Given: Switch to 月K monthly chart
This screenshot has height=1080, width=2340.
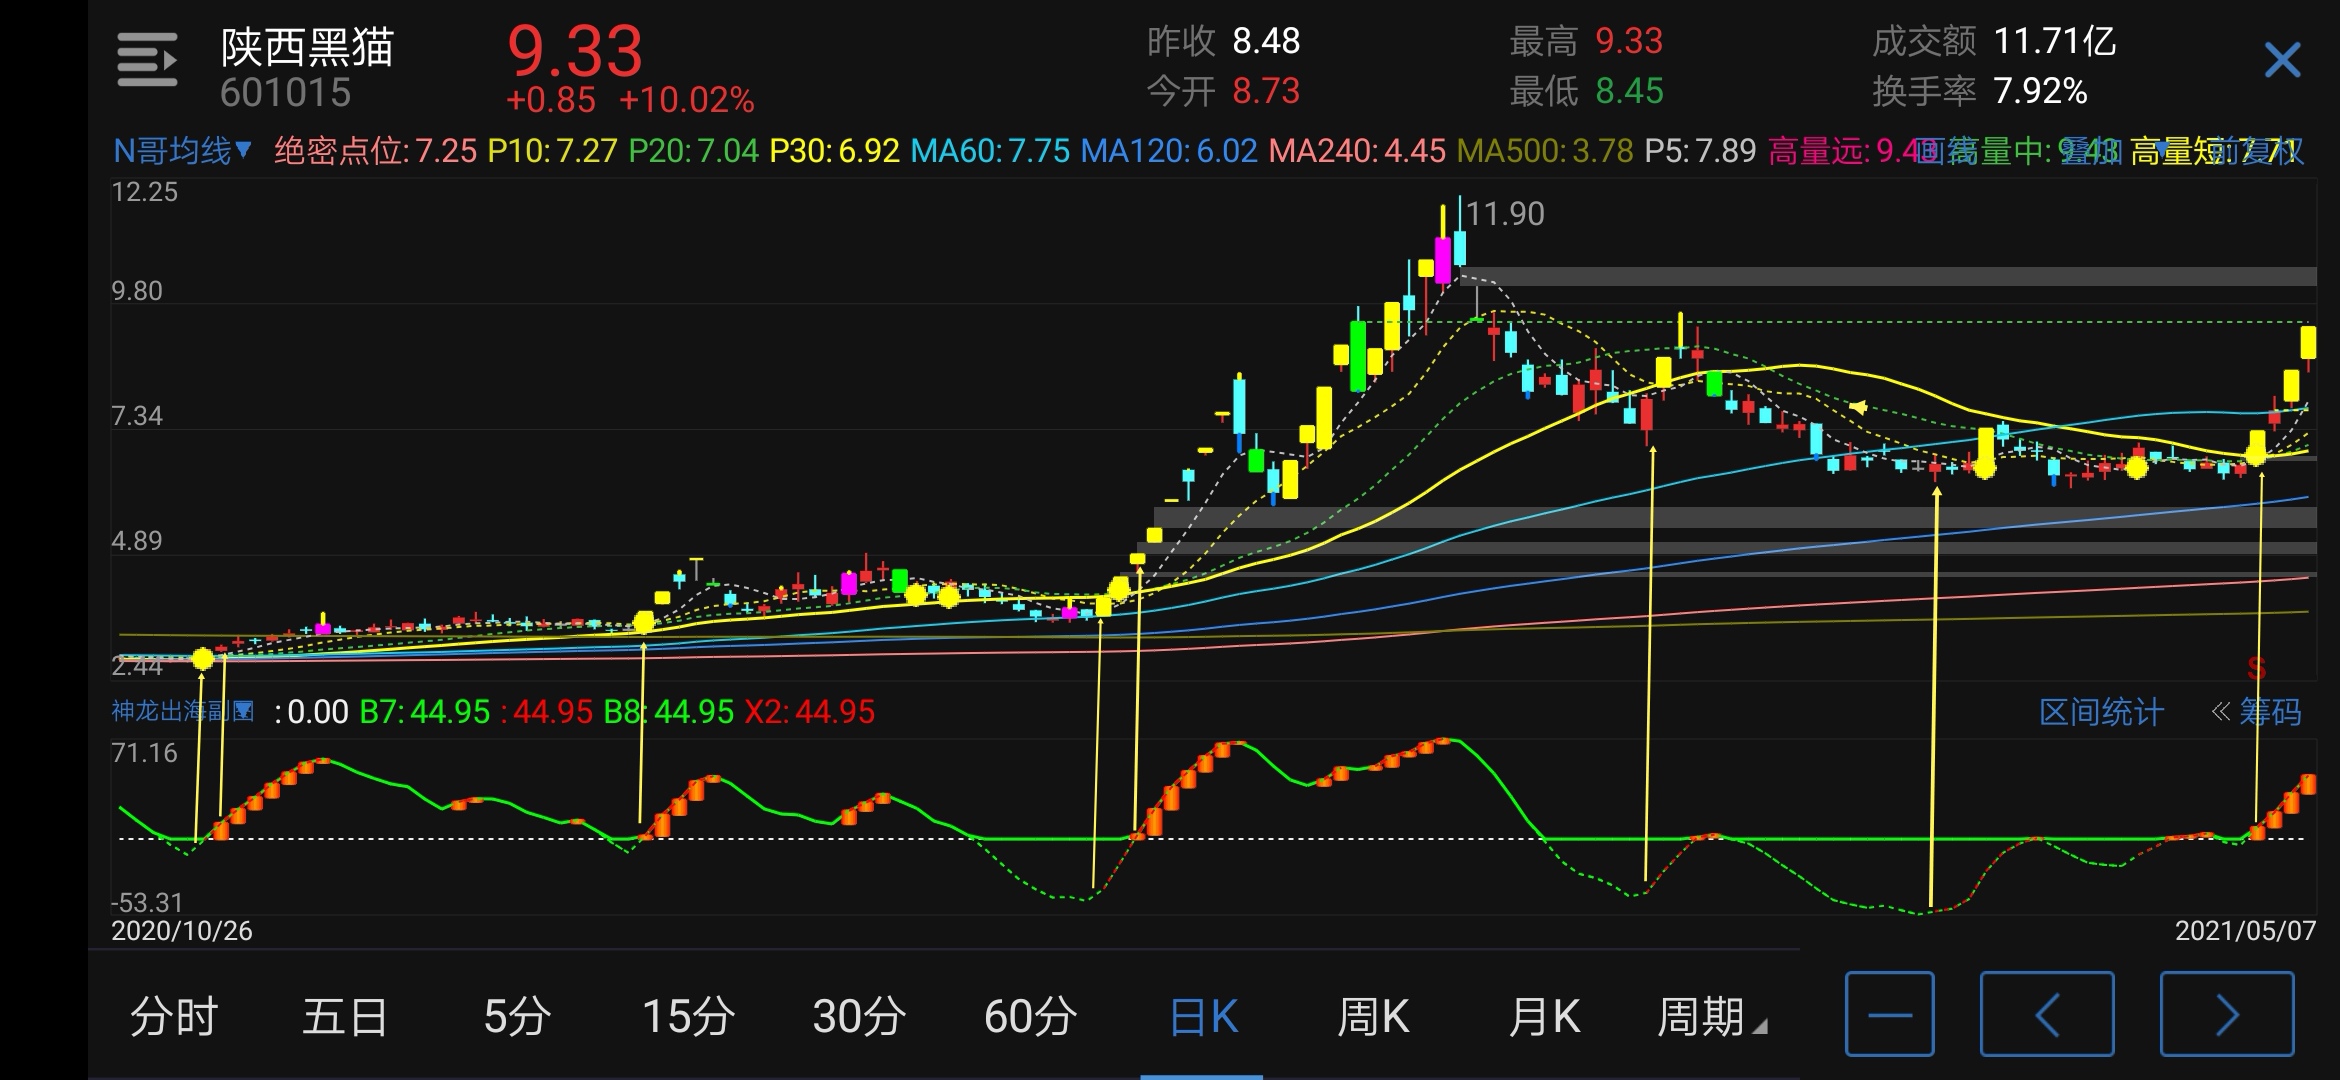Looking at the screenshot, I should click(1544, 1017).
